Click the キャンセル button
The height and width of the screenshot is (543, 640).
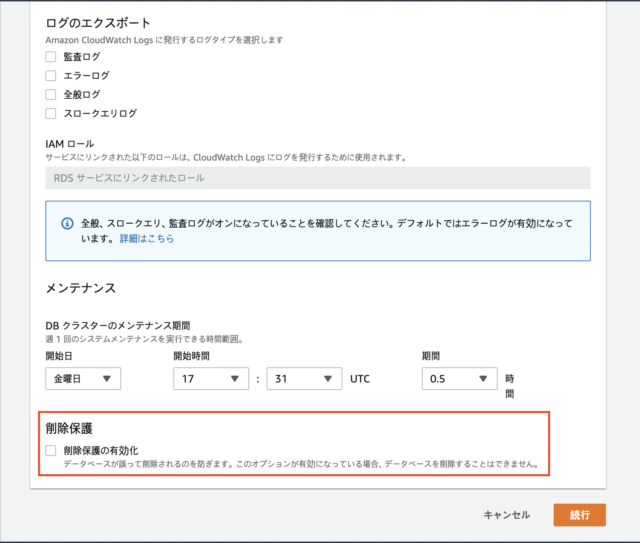pos(507,515)
